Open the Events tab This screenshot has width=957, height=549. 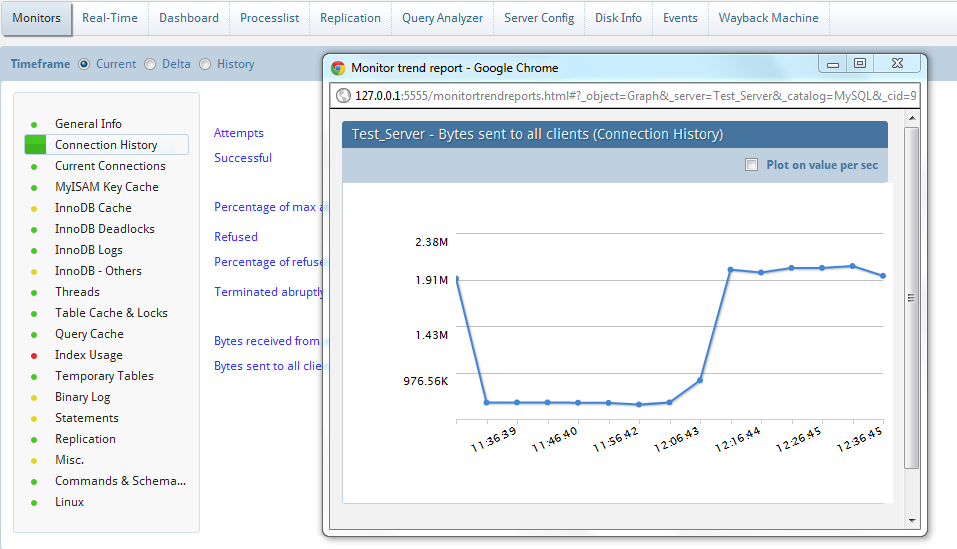pos(680,18)
